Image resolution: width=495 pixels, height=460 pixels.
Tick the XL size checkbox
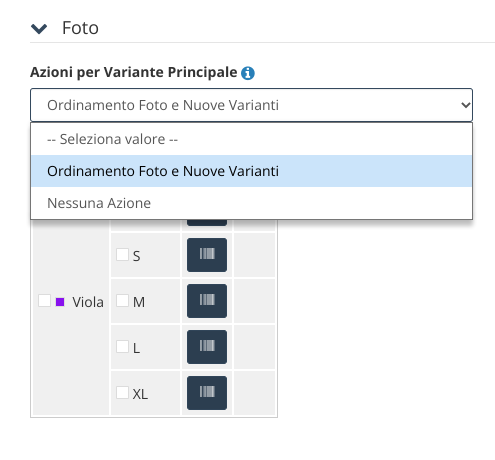pos(122,392)
